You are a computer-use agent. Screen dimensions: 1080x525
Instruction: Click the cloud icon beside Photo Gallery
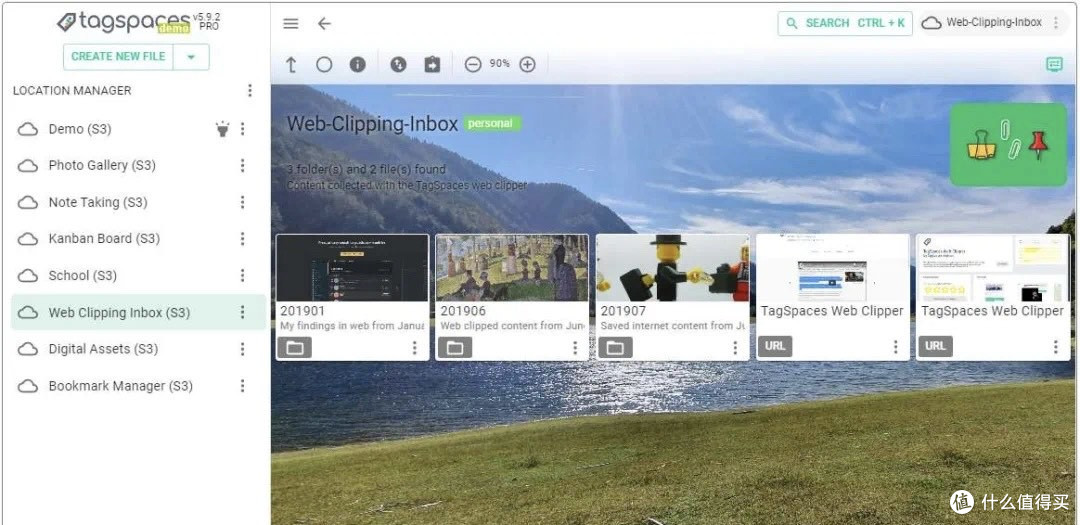[x=28, y=165]
